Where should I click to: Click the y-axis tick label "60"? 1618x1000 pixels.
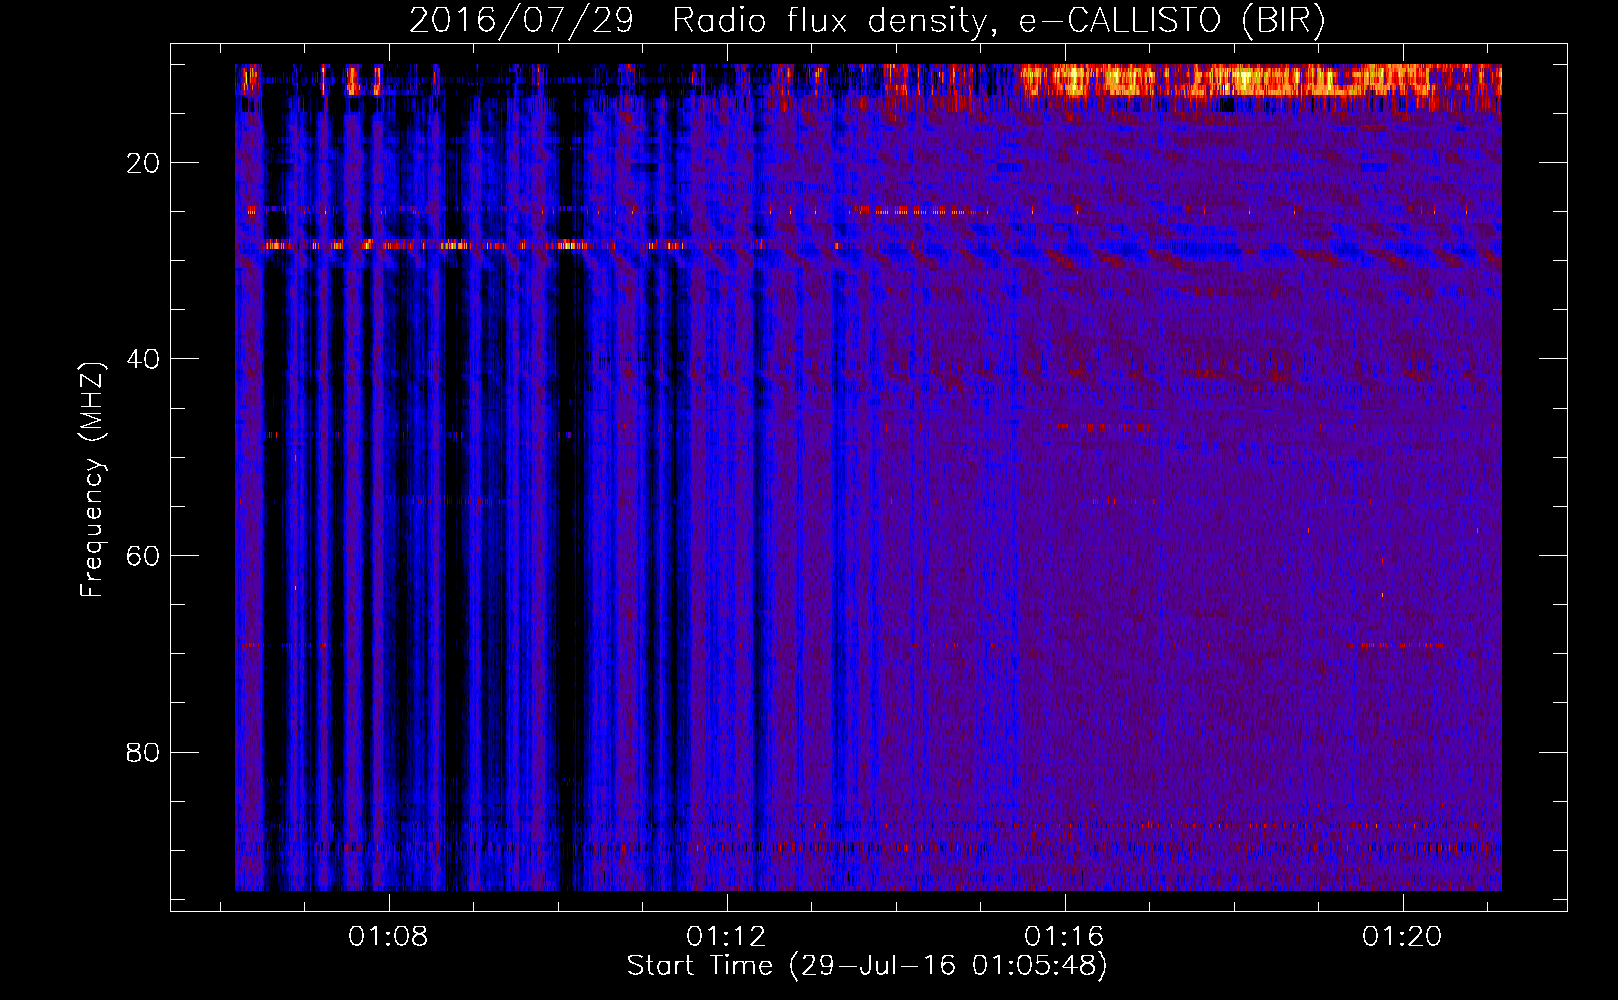click(144, 556)
